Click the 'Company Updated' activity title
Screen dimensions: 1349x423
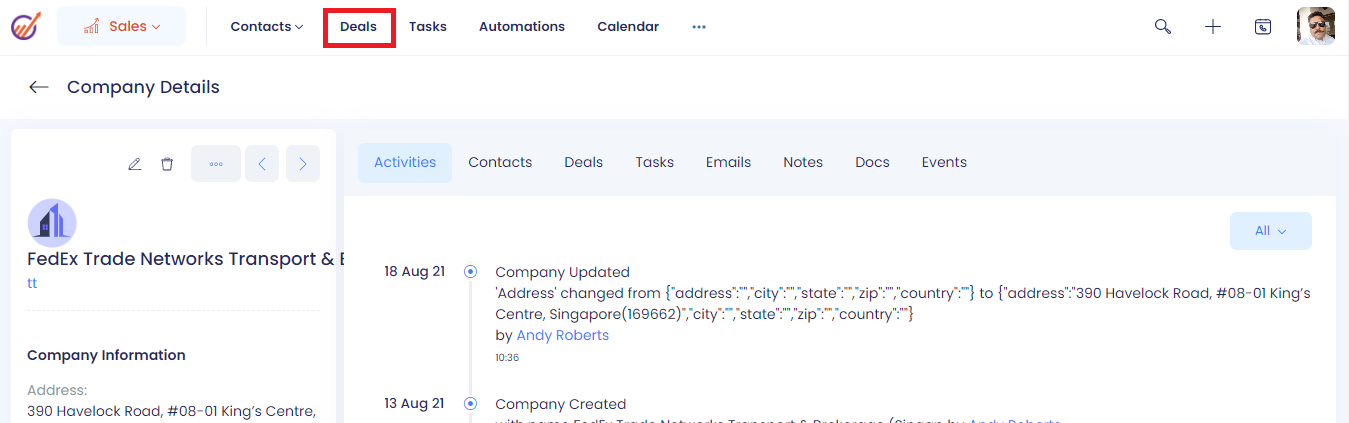563,272
